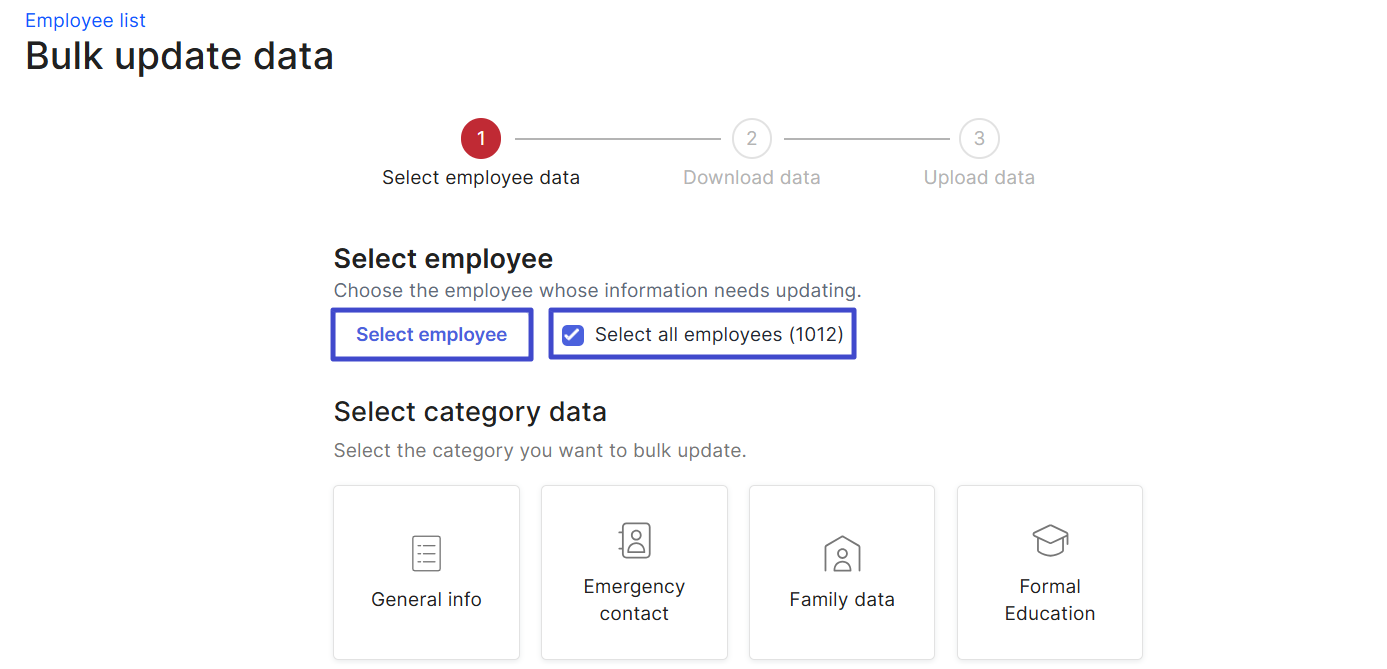The height and width of the screenshot is (669, 1387).
Task: Open the Employee list breadcrumb link
Action: (85, 20)
